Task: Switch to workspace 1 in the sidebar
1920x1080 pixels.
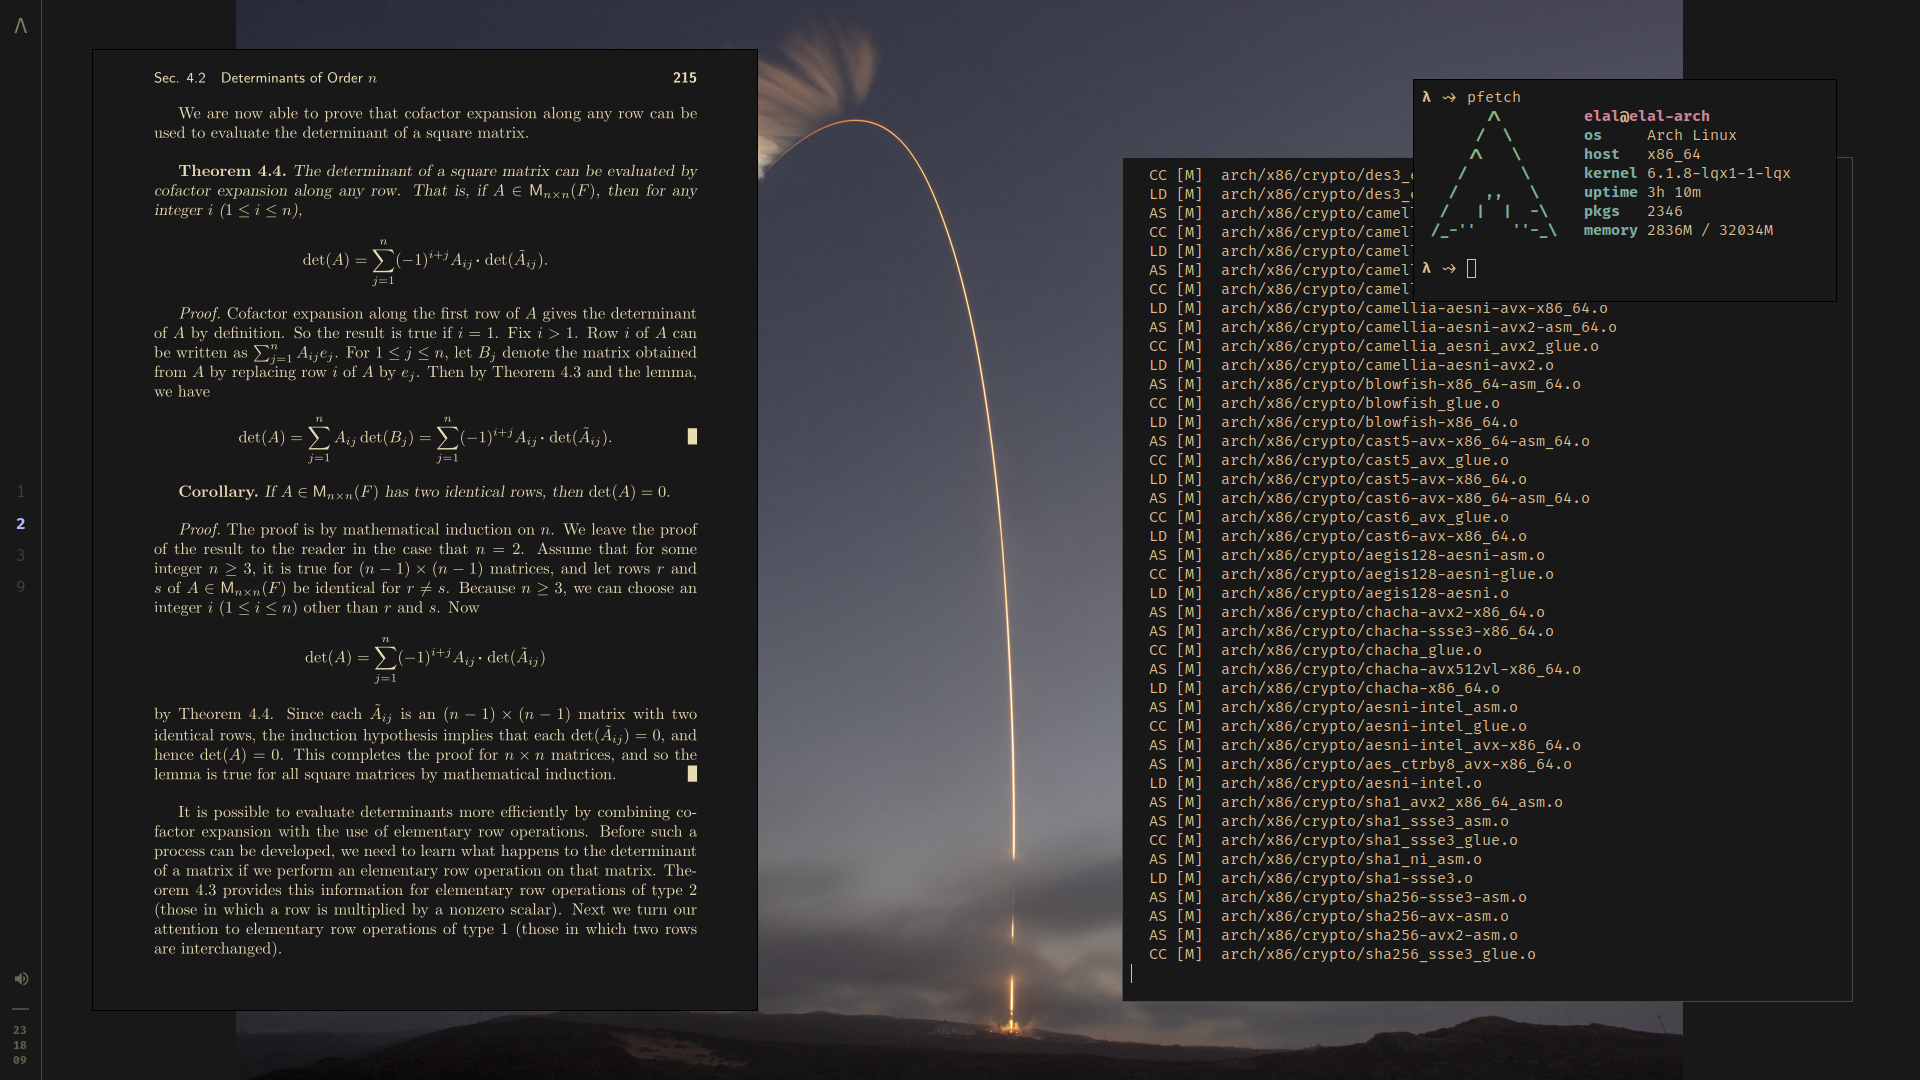Action: [20, 491]
